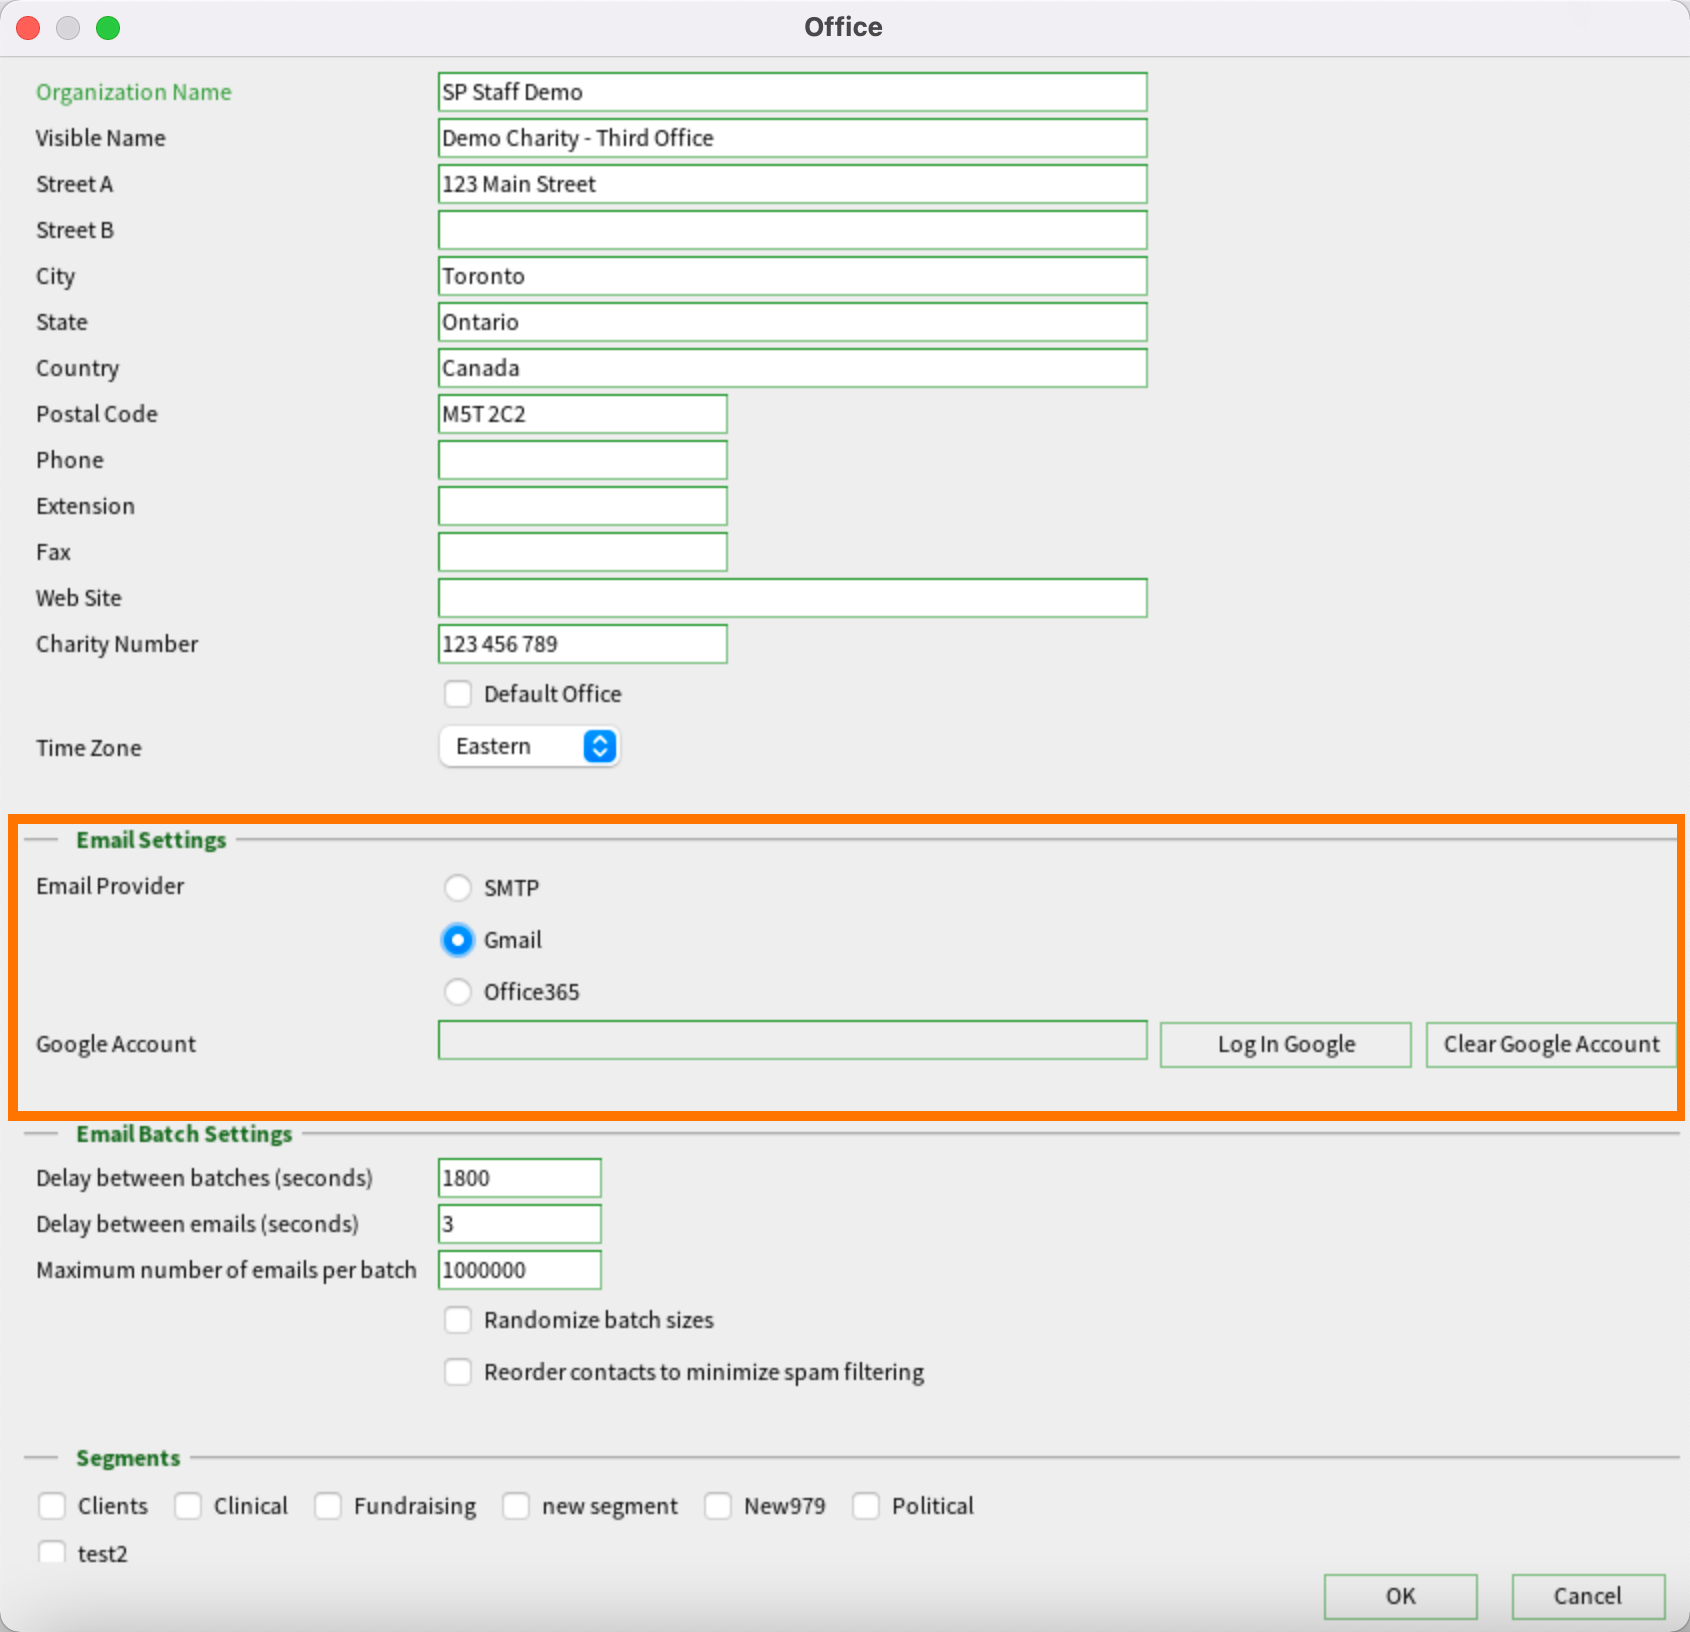Select the test2 segment checkbox
The image size is (1690, 1632).
pos(52,1552)
